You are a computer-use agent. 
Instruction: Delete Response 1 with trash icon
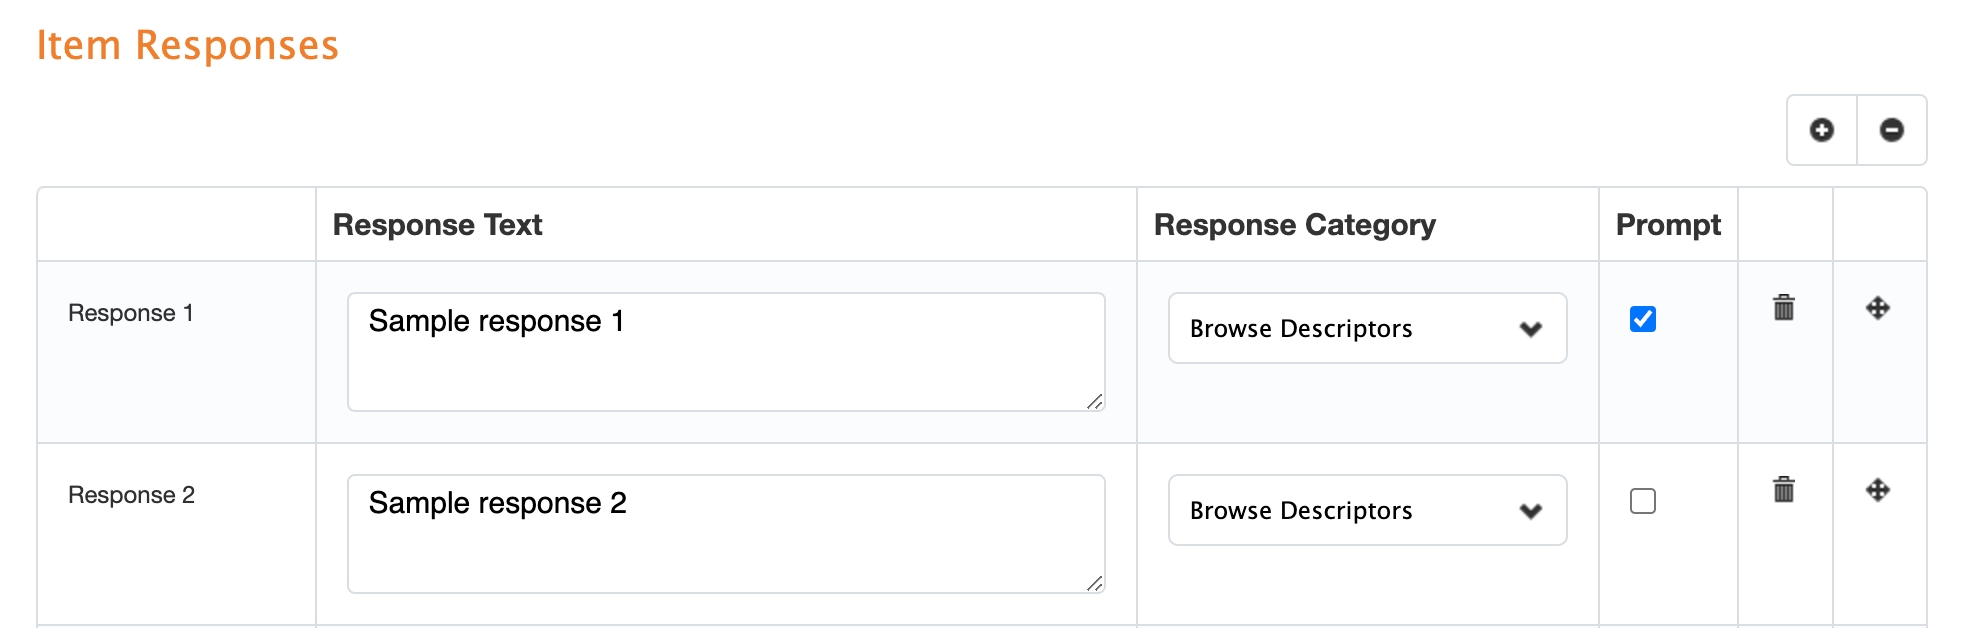(x=1784, y=307)
